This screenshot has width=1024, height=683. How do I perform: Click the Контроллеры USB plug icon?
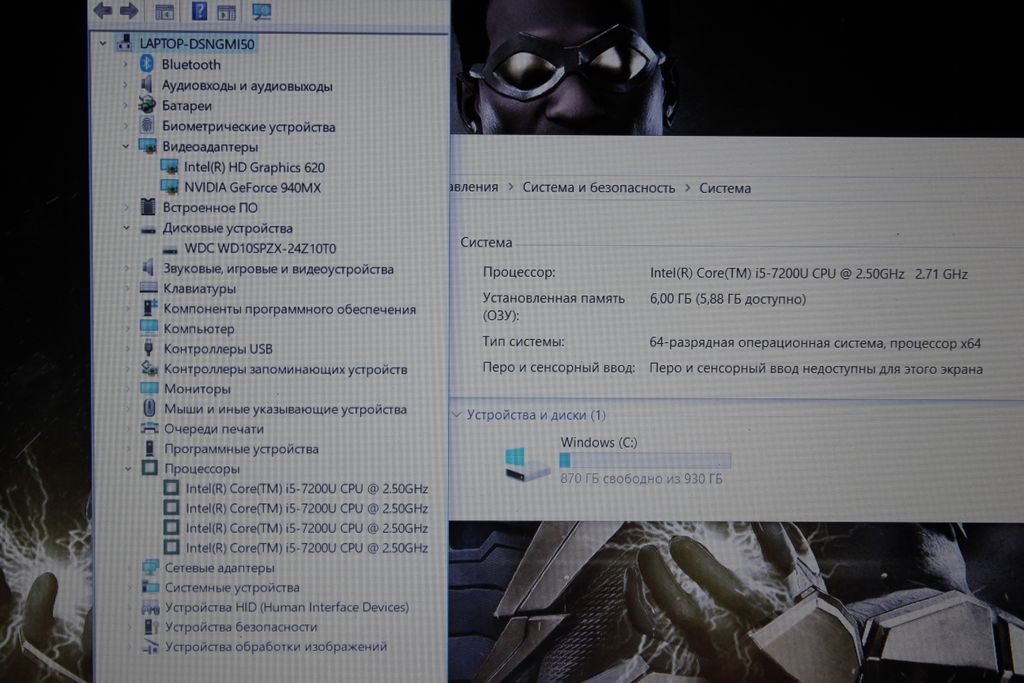point(149,348)
